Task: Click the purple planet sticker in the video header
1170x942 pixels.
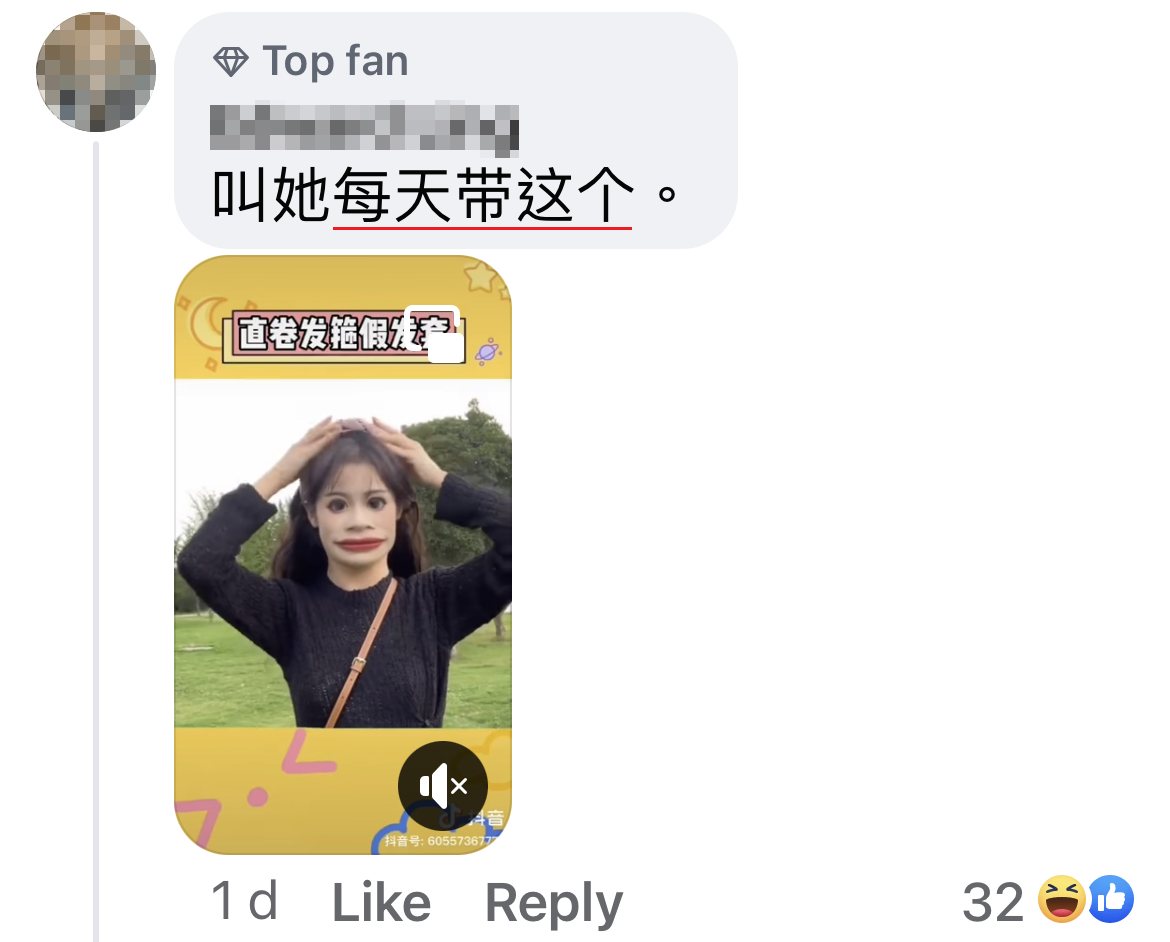Action: tap(488, 352)
